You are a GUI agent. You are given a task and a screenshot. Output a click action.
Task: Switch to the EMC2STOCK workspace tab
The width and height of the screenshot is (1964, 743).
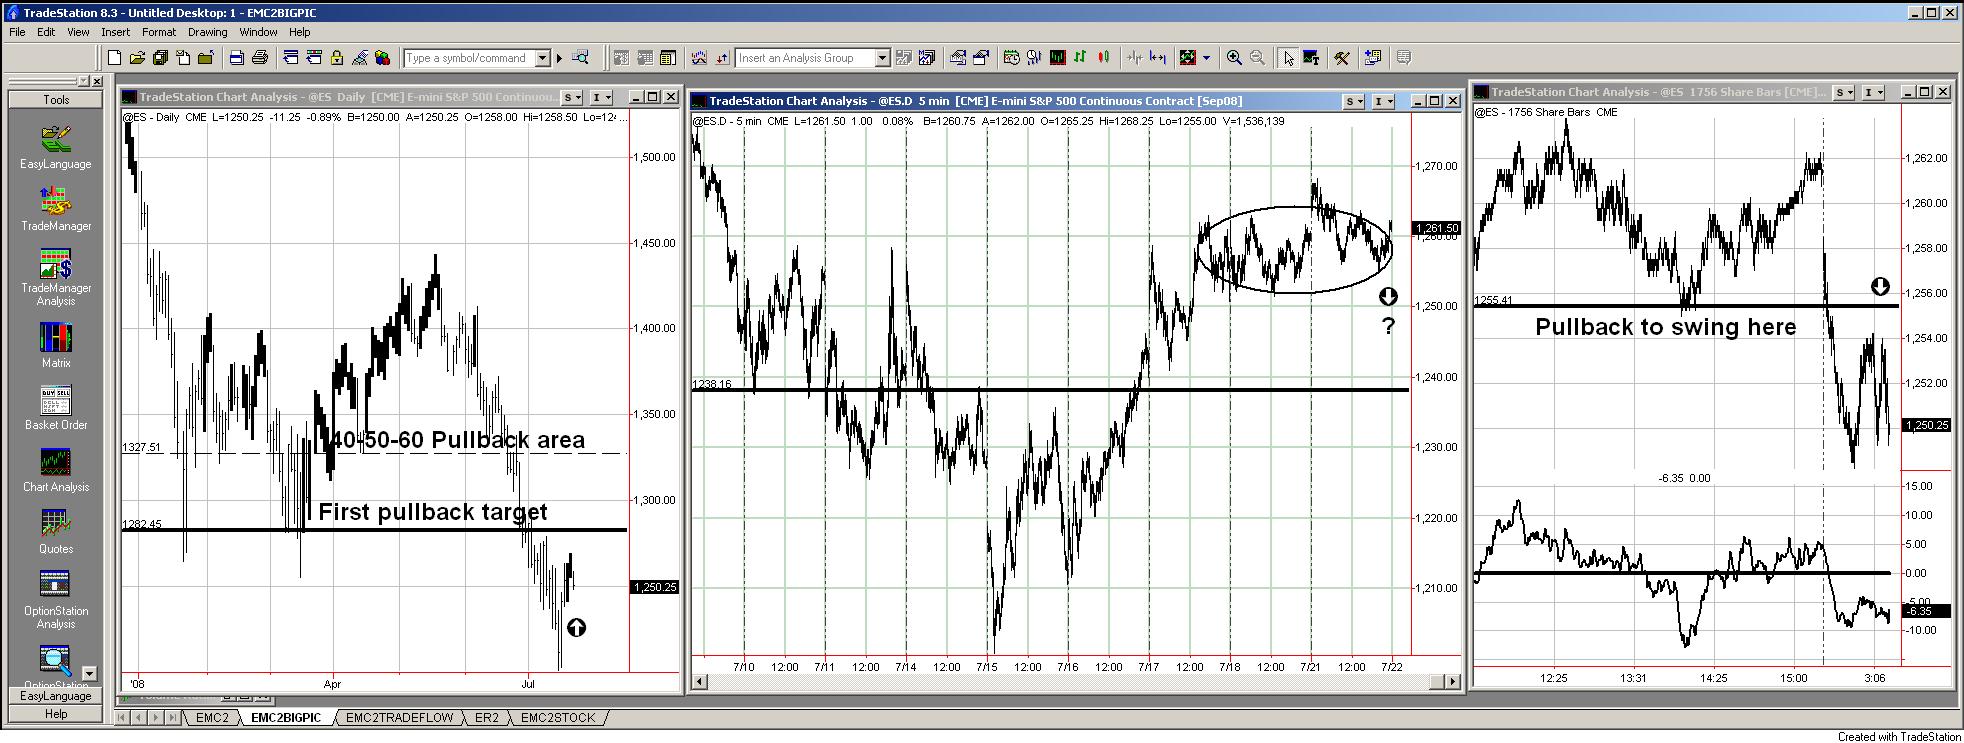[x=558, y=717]
